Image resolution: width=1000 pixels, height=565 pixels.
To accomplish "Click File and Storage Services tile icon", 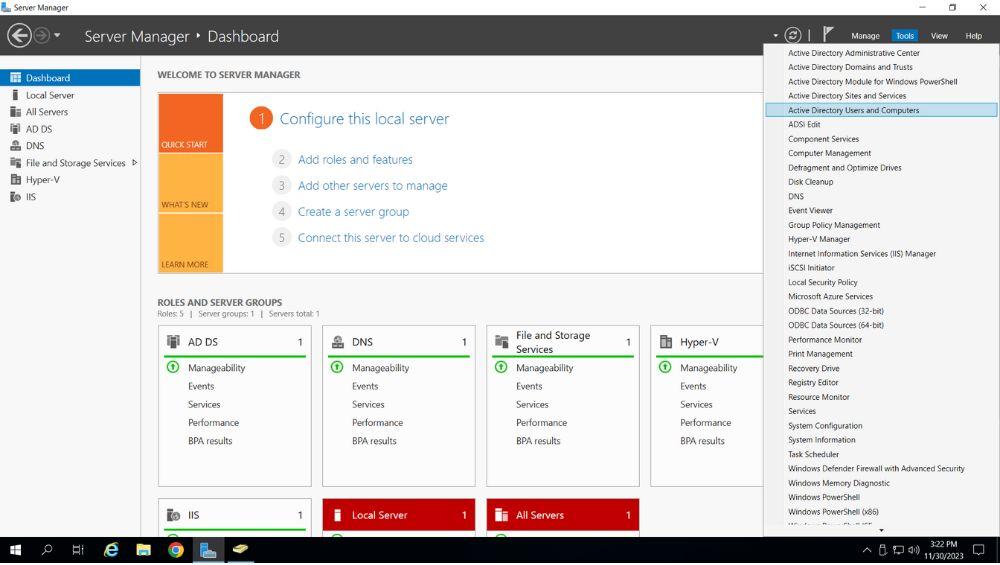I will pos(501,342).
